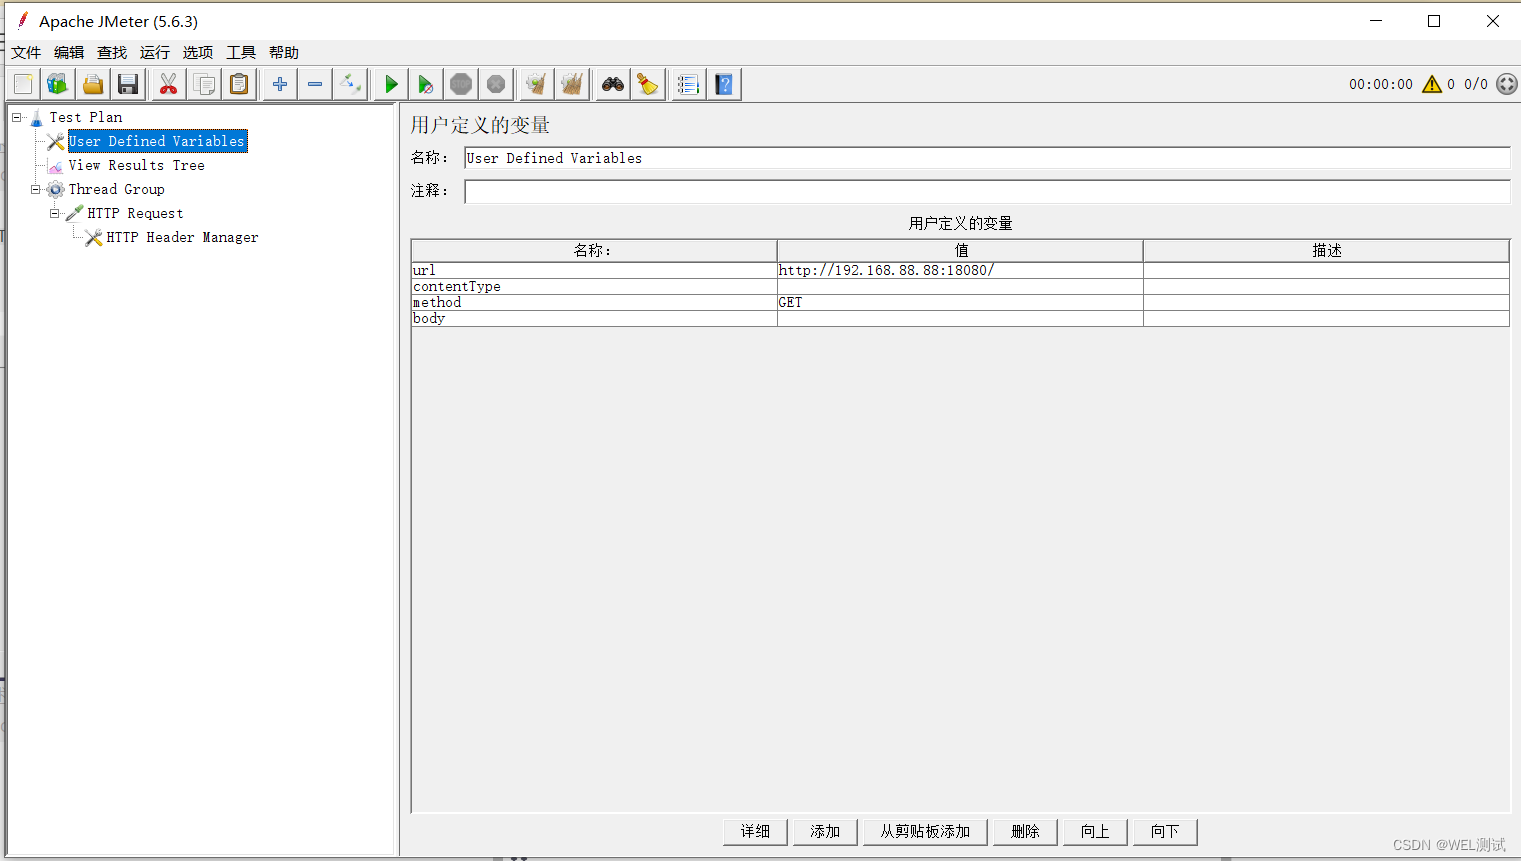Click the 从剪贴板添加 button
1521x861 pixels.
tap(925, 832)
